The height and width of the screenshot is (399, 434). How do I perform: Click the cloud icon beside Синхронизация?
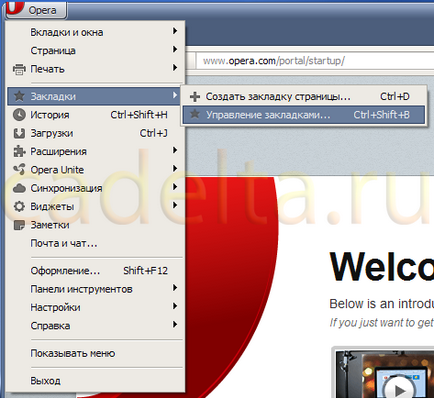19,188
